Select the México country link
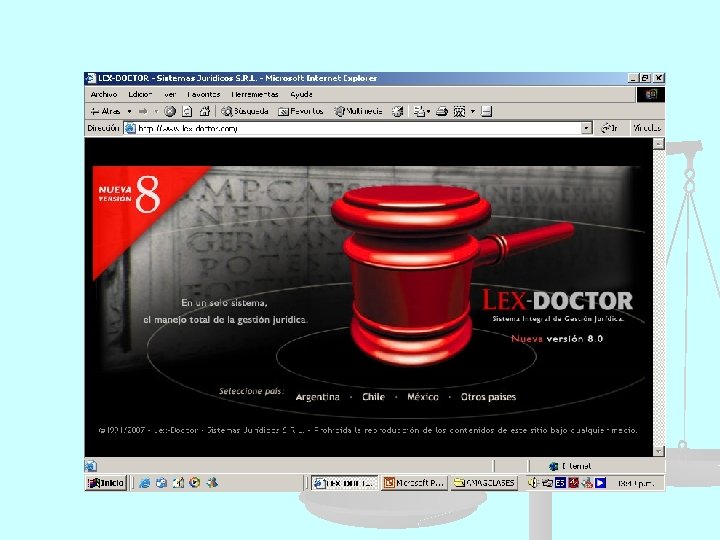Screen dimensions: 720x540 tap(422, 397)
